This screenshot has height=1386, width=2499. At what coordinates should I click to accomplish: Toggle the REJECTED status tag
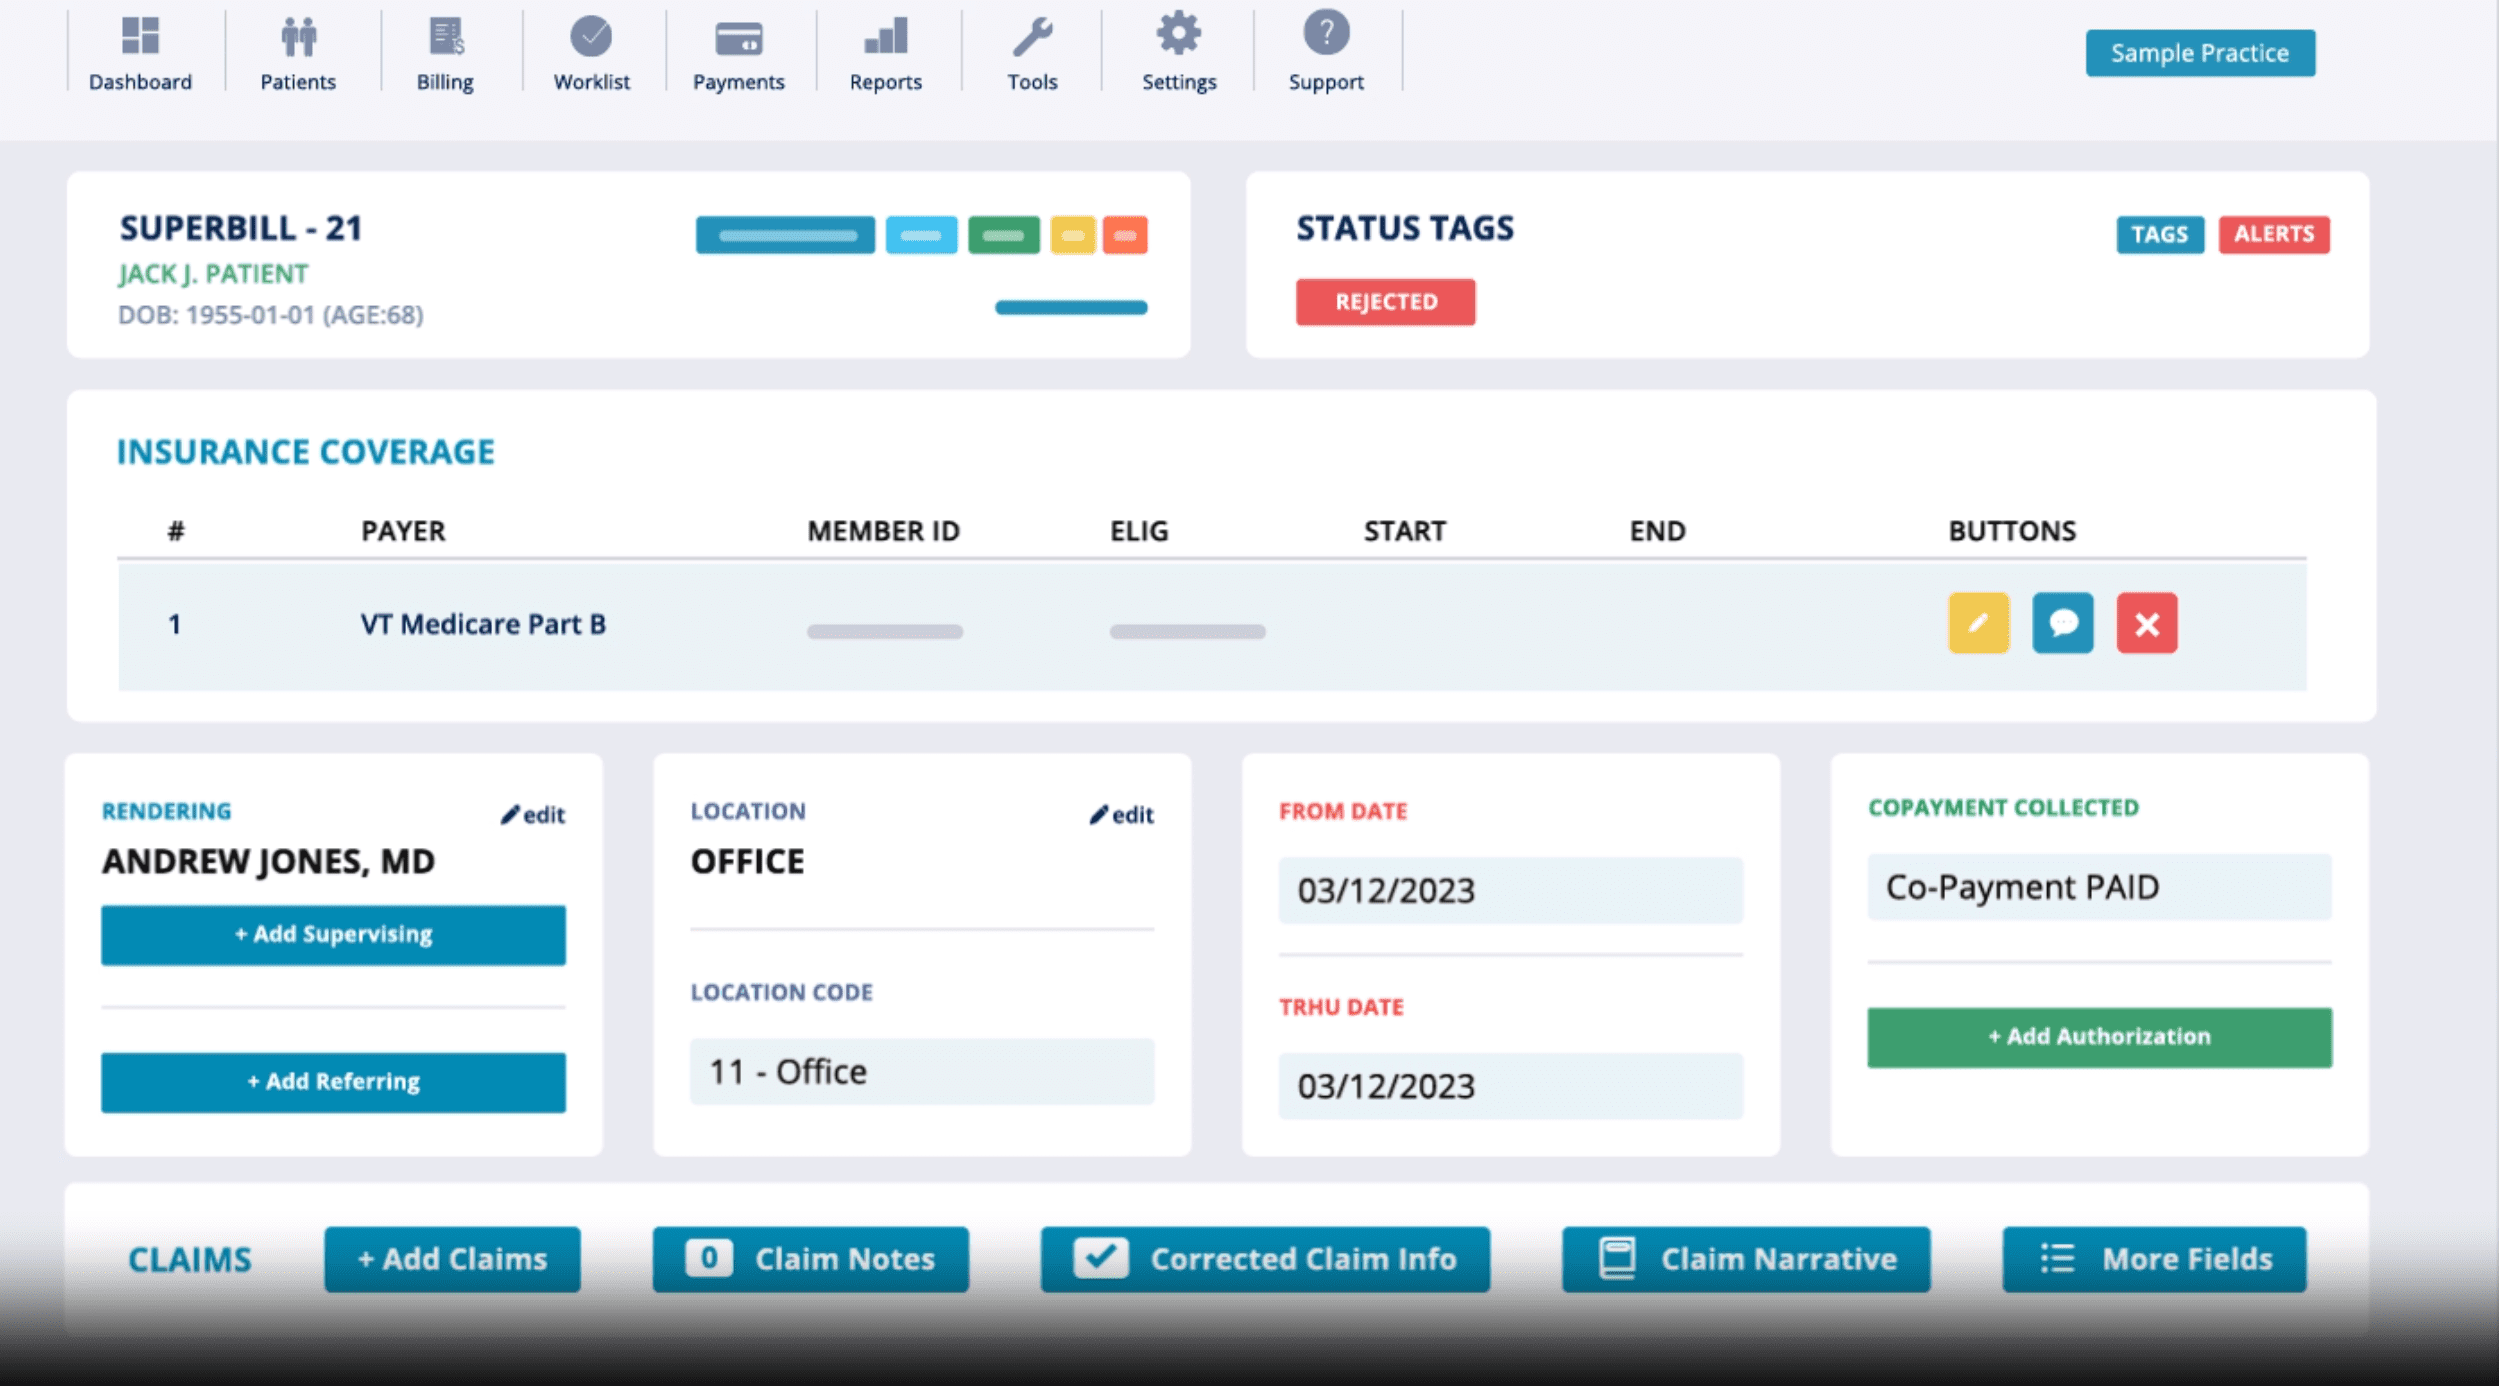(x=1384, y=300)
